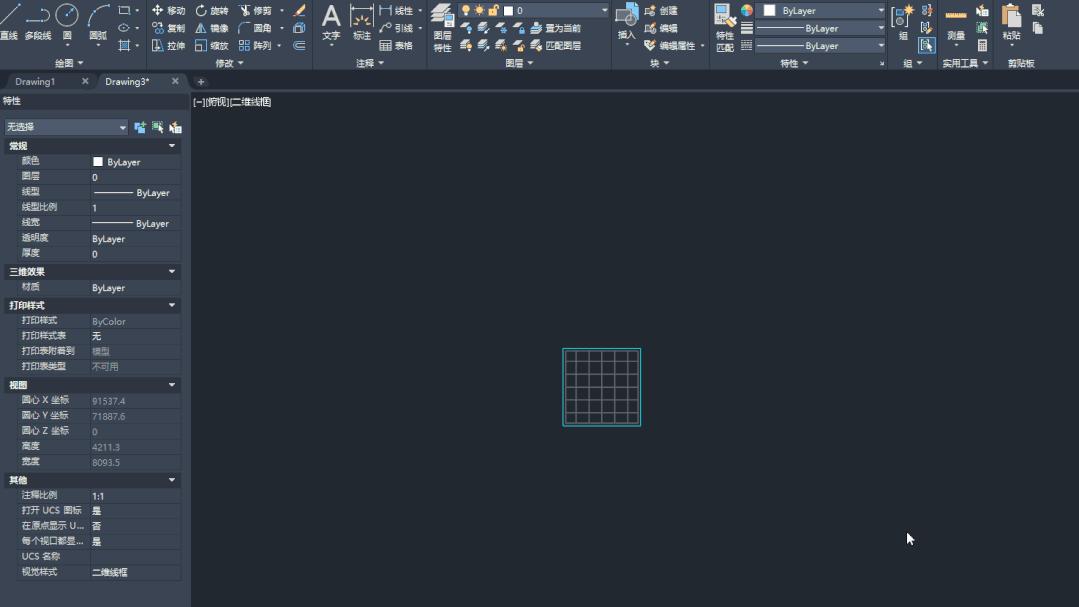Viewport: 1079px width, 607px height.
Task: Click the 颜色 ByLayer color swatch
Action: (98, 162)
